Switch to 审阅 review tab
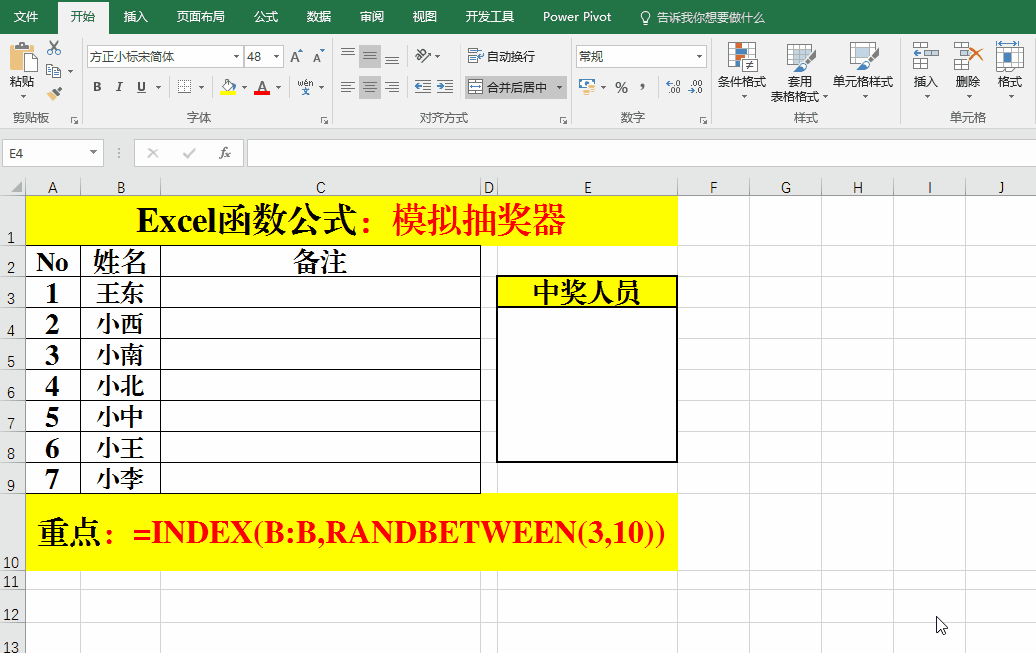 click(371, 17)
